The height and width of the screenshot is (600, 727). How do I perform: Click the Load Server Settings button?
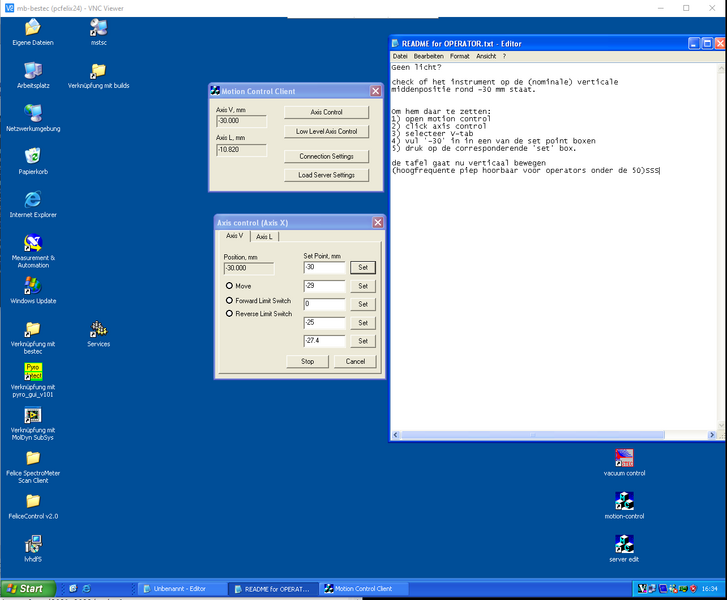[326, 175]
